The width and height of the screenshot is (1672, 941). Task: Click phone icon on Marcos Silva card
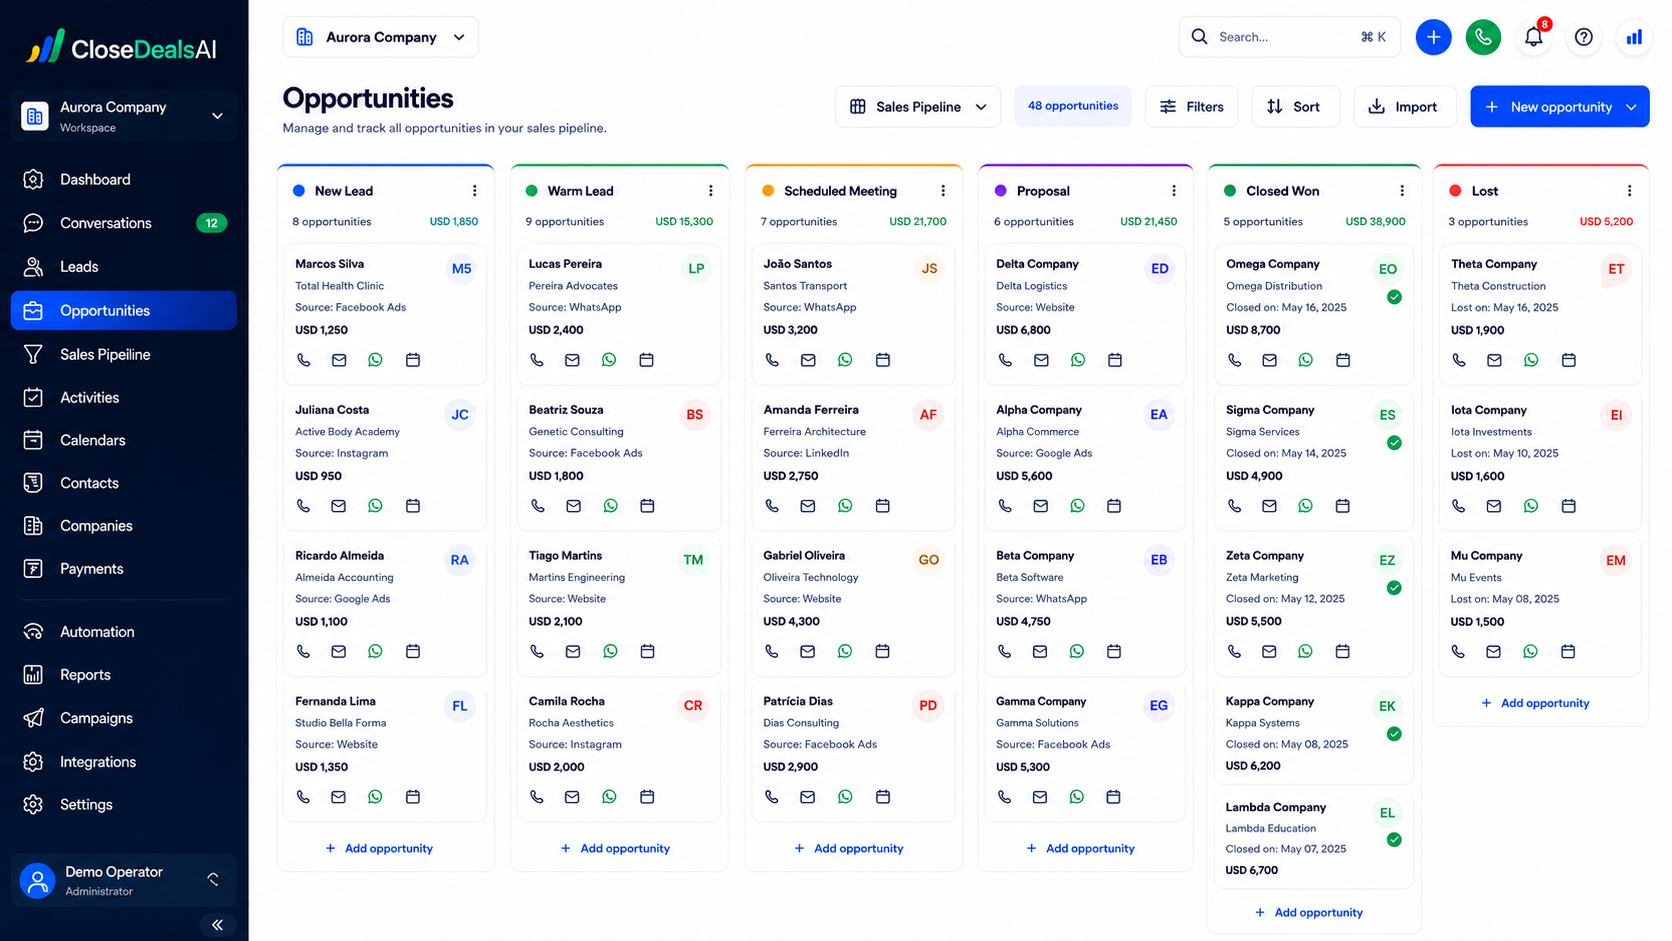303,360
